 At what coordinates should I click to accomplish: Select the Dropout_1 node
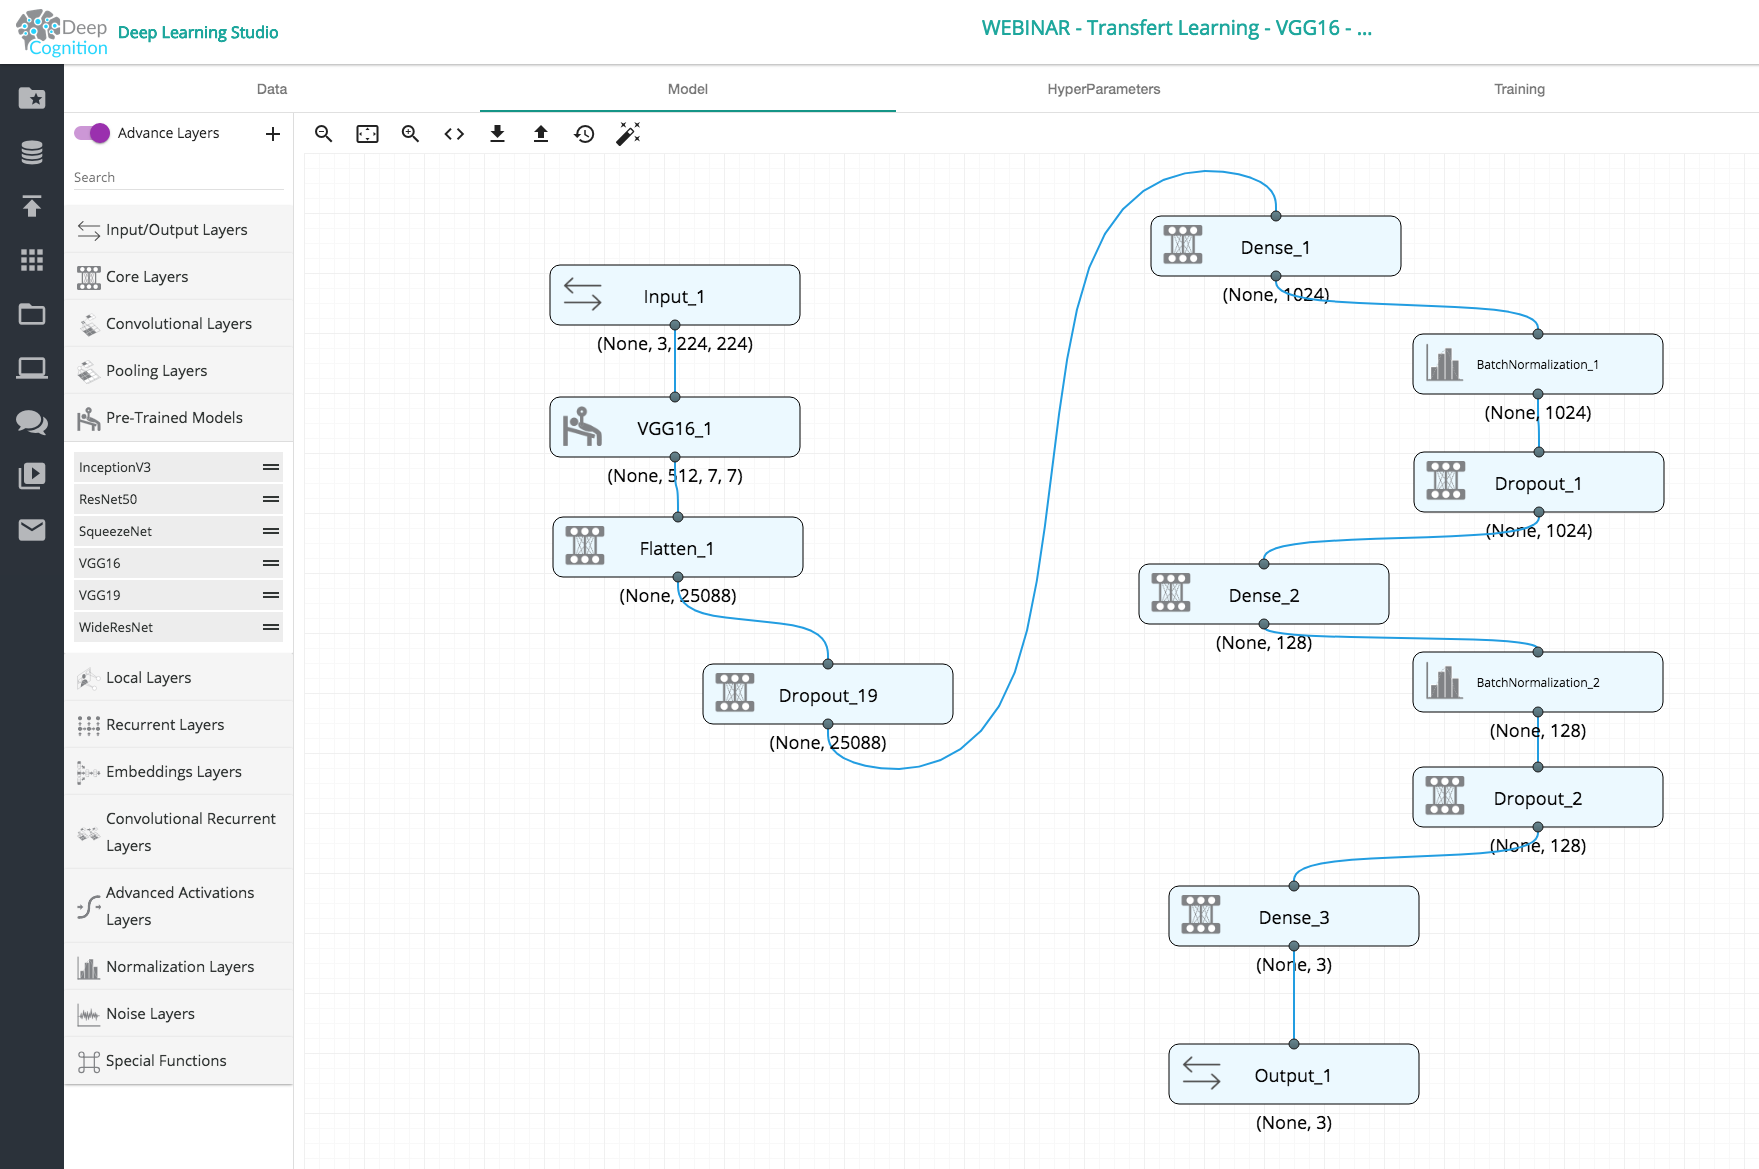coord(1539,482)
